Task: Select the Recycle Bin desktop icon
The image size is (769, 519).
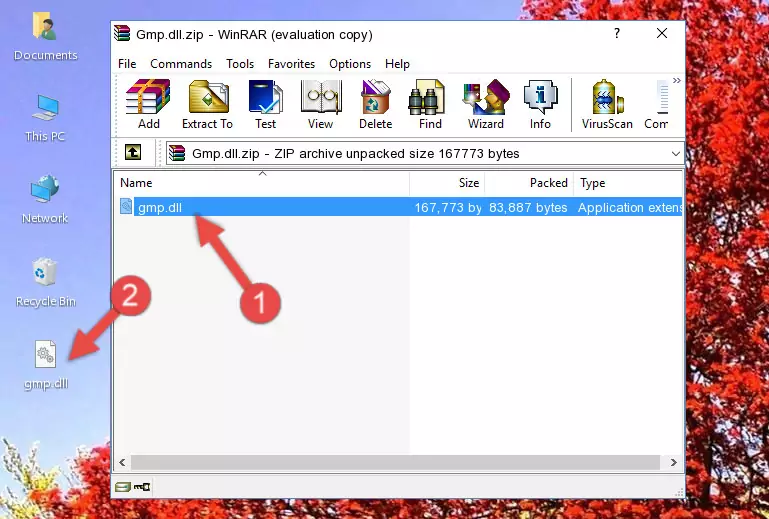Action: [46, 282]
